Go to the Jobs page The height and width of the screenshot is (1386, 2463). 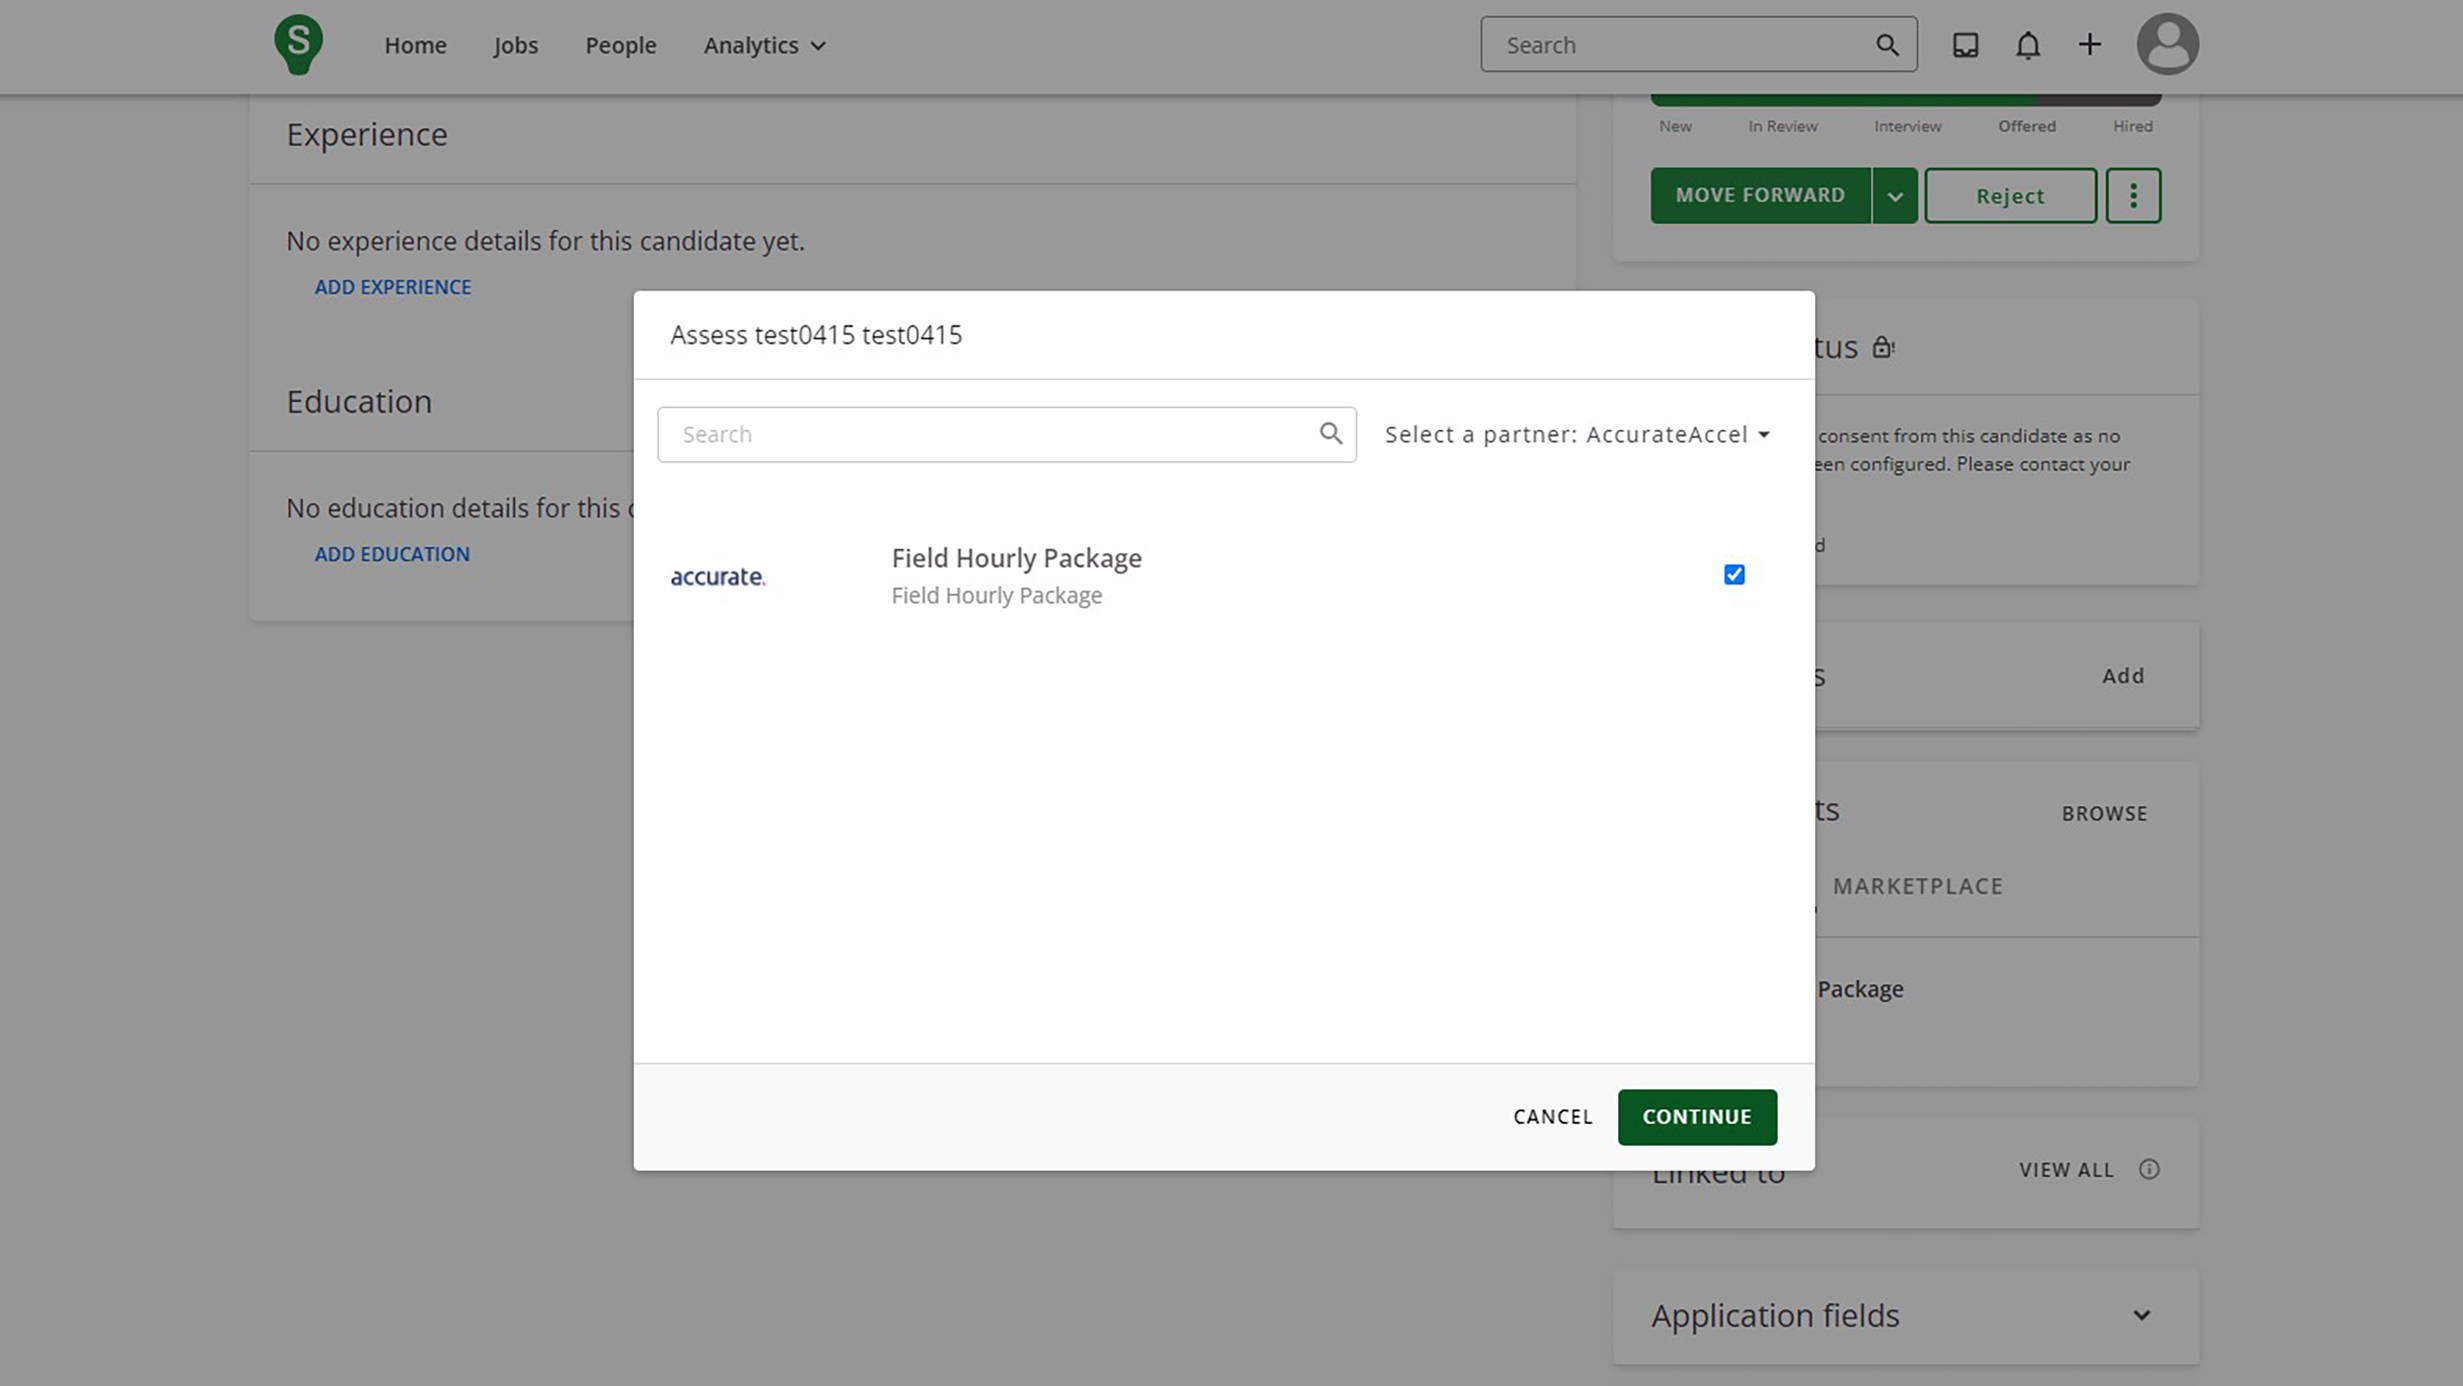[x=515, y=45]
